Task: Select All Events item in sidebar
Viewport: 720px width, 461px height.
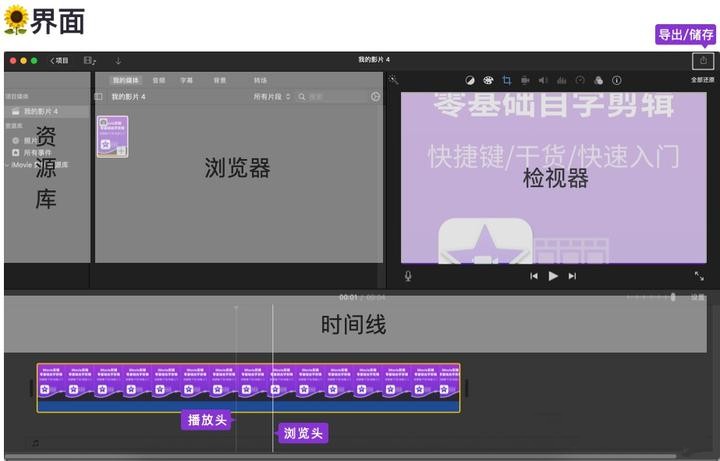Action: [32, 152]
